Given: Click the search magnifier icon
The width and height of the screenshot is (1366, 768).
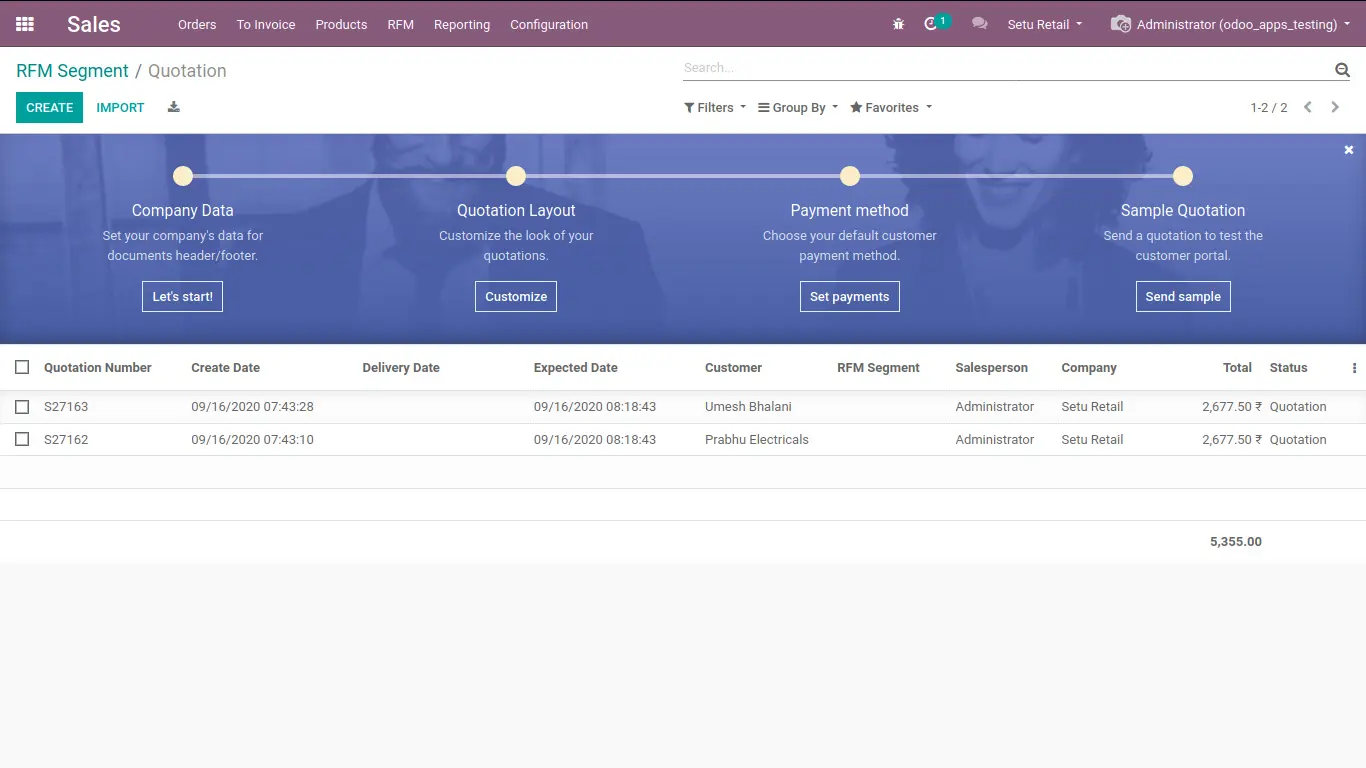Looking at the screenshot, I should tap(1342, 69).
